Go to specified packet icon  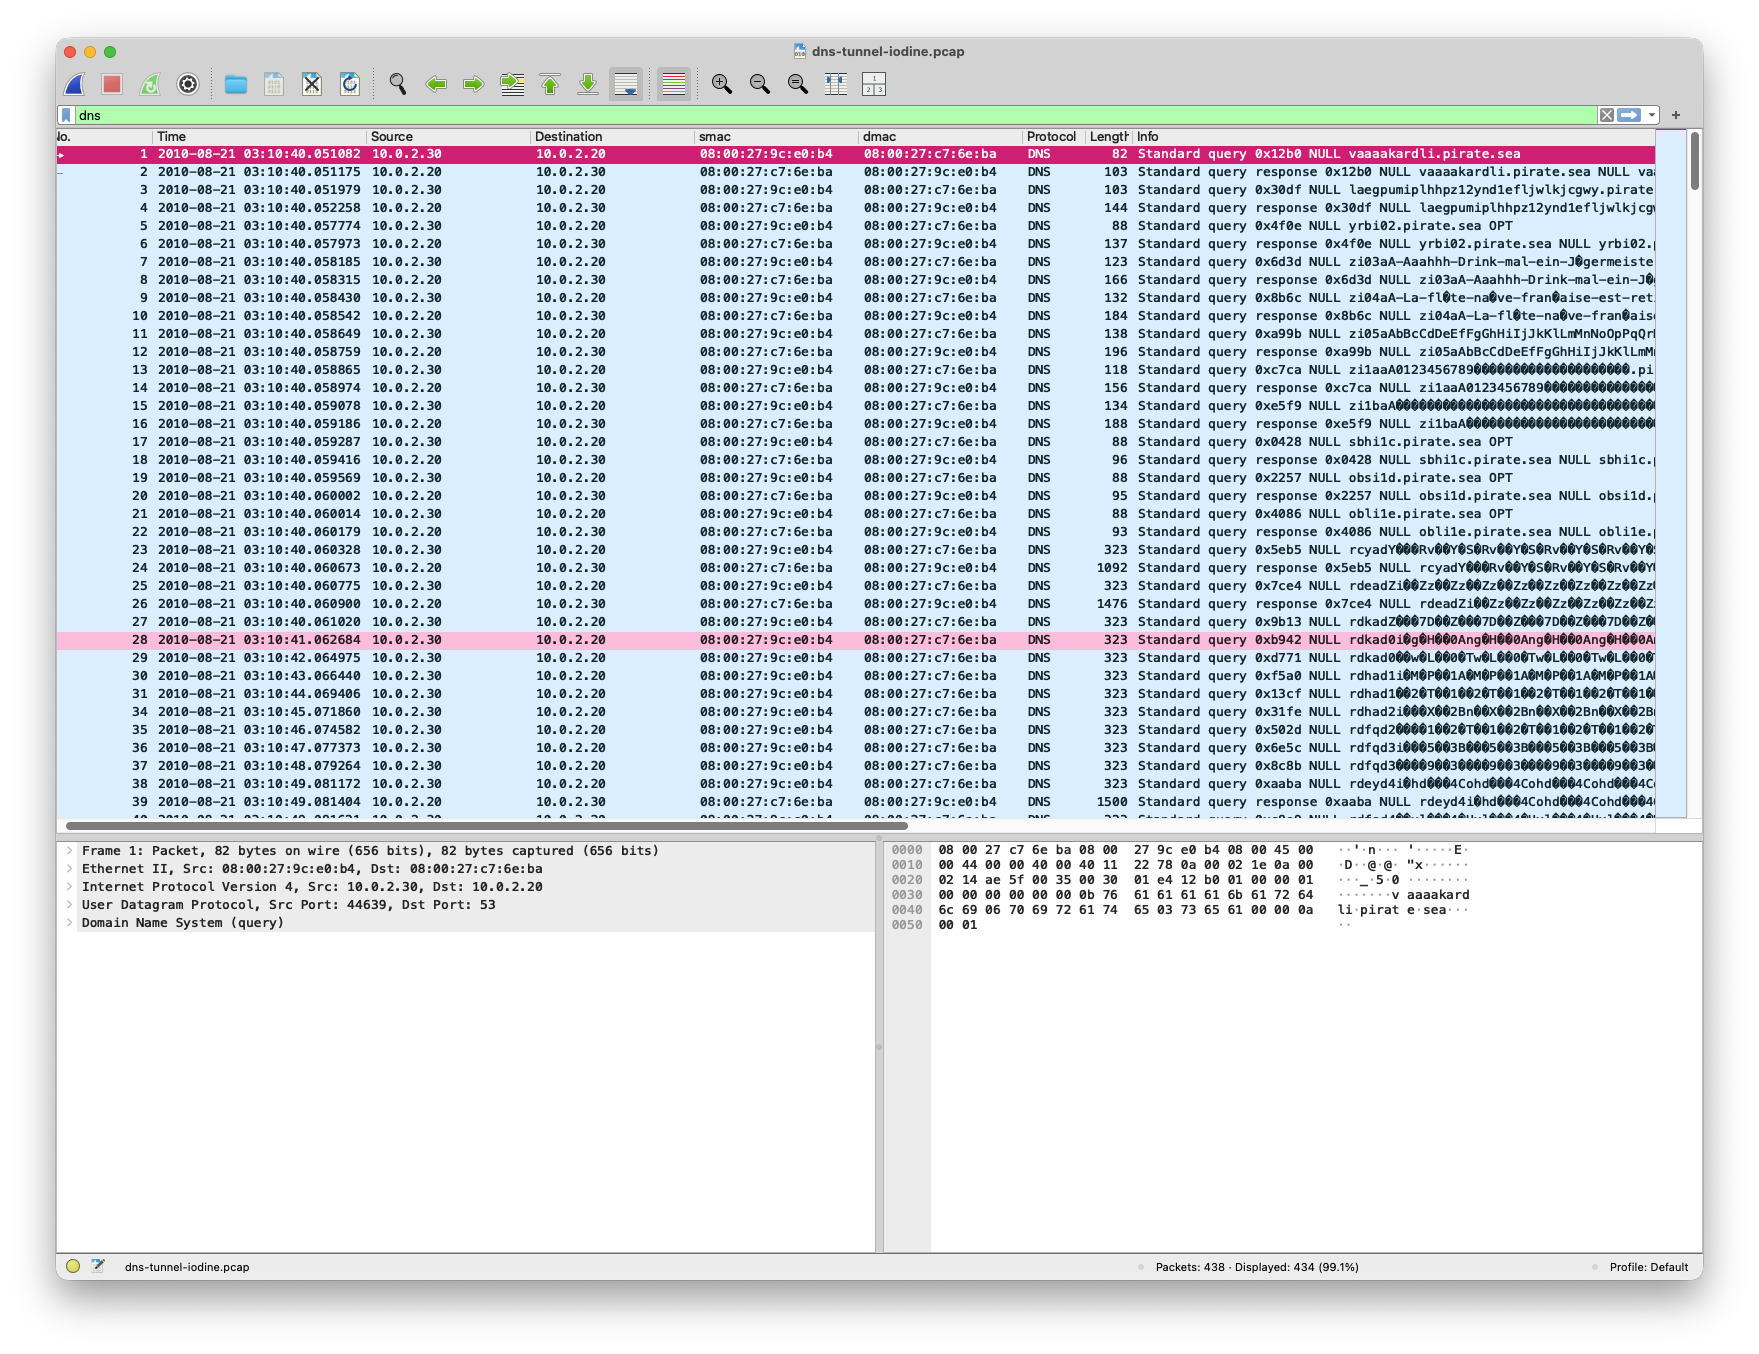point(512,84)
